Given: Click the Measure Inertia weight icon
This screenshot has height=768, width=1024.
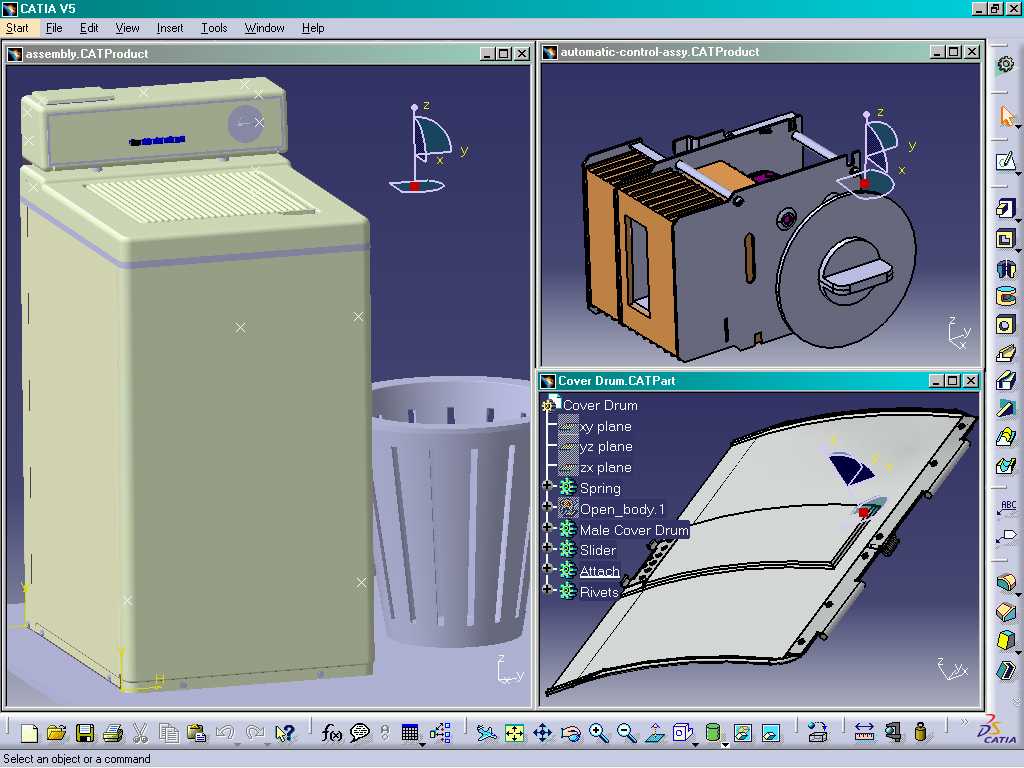Looking at the screenshot, I should click(921, 733).
